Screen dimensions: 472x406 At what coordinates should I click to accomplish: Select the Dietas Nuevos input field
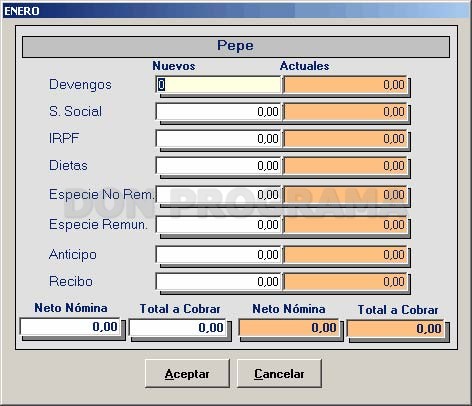[219, 166]
